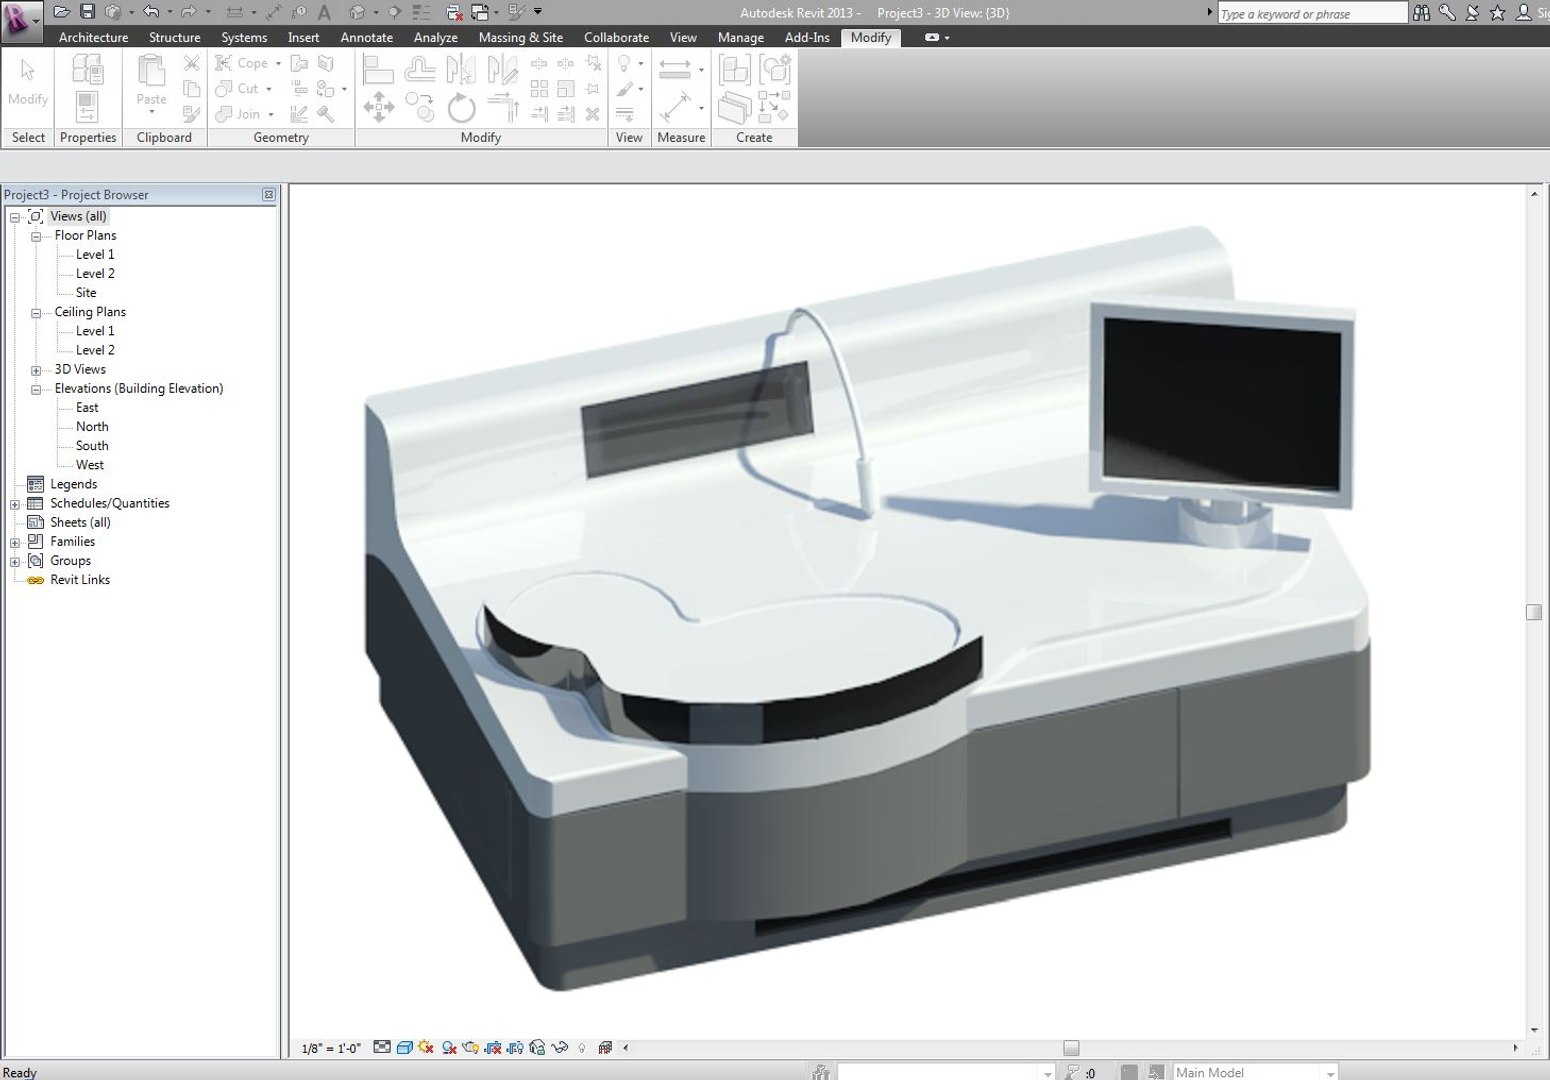Click the Visual Style cube icon in view bar
Image resolution: width=1550 pixels, height=1080 pixels.
(404, 1047)
